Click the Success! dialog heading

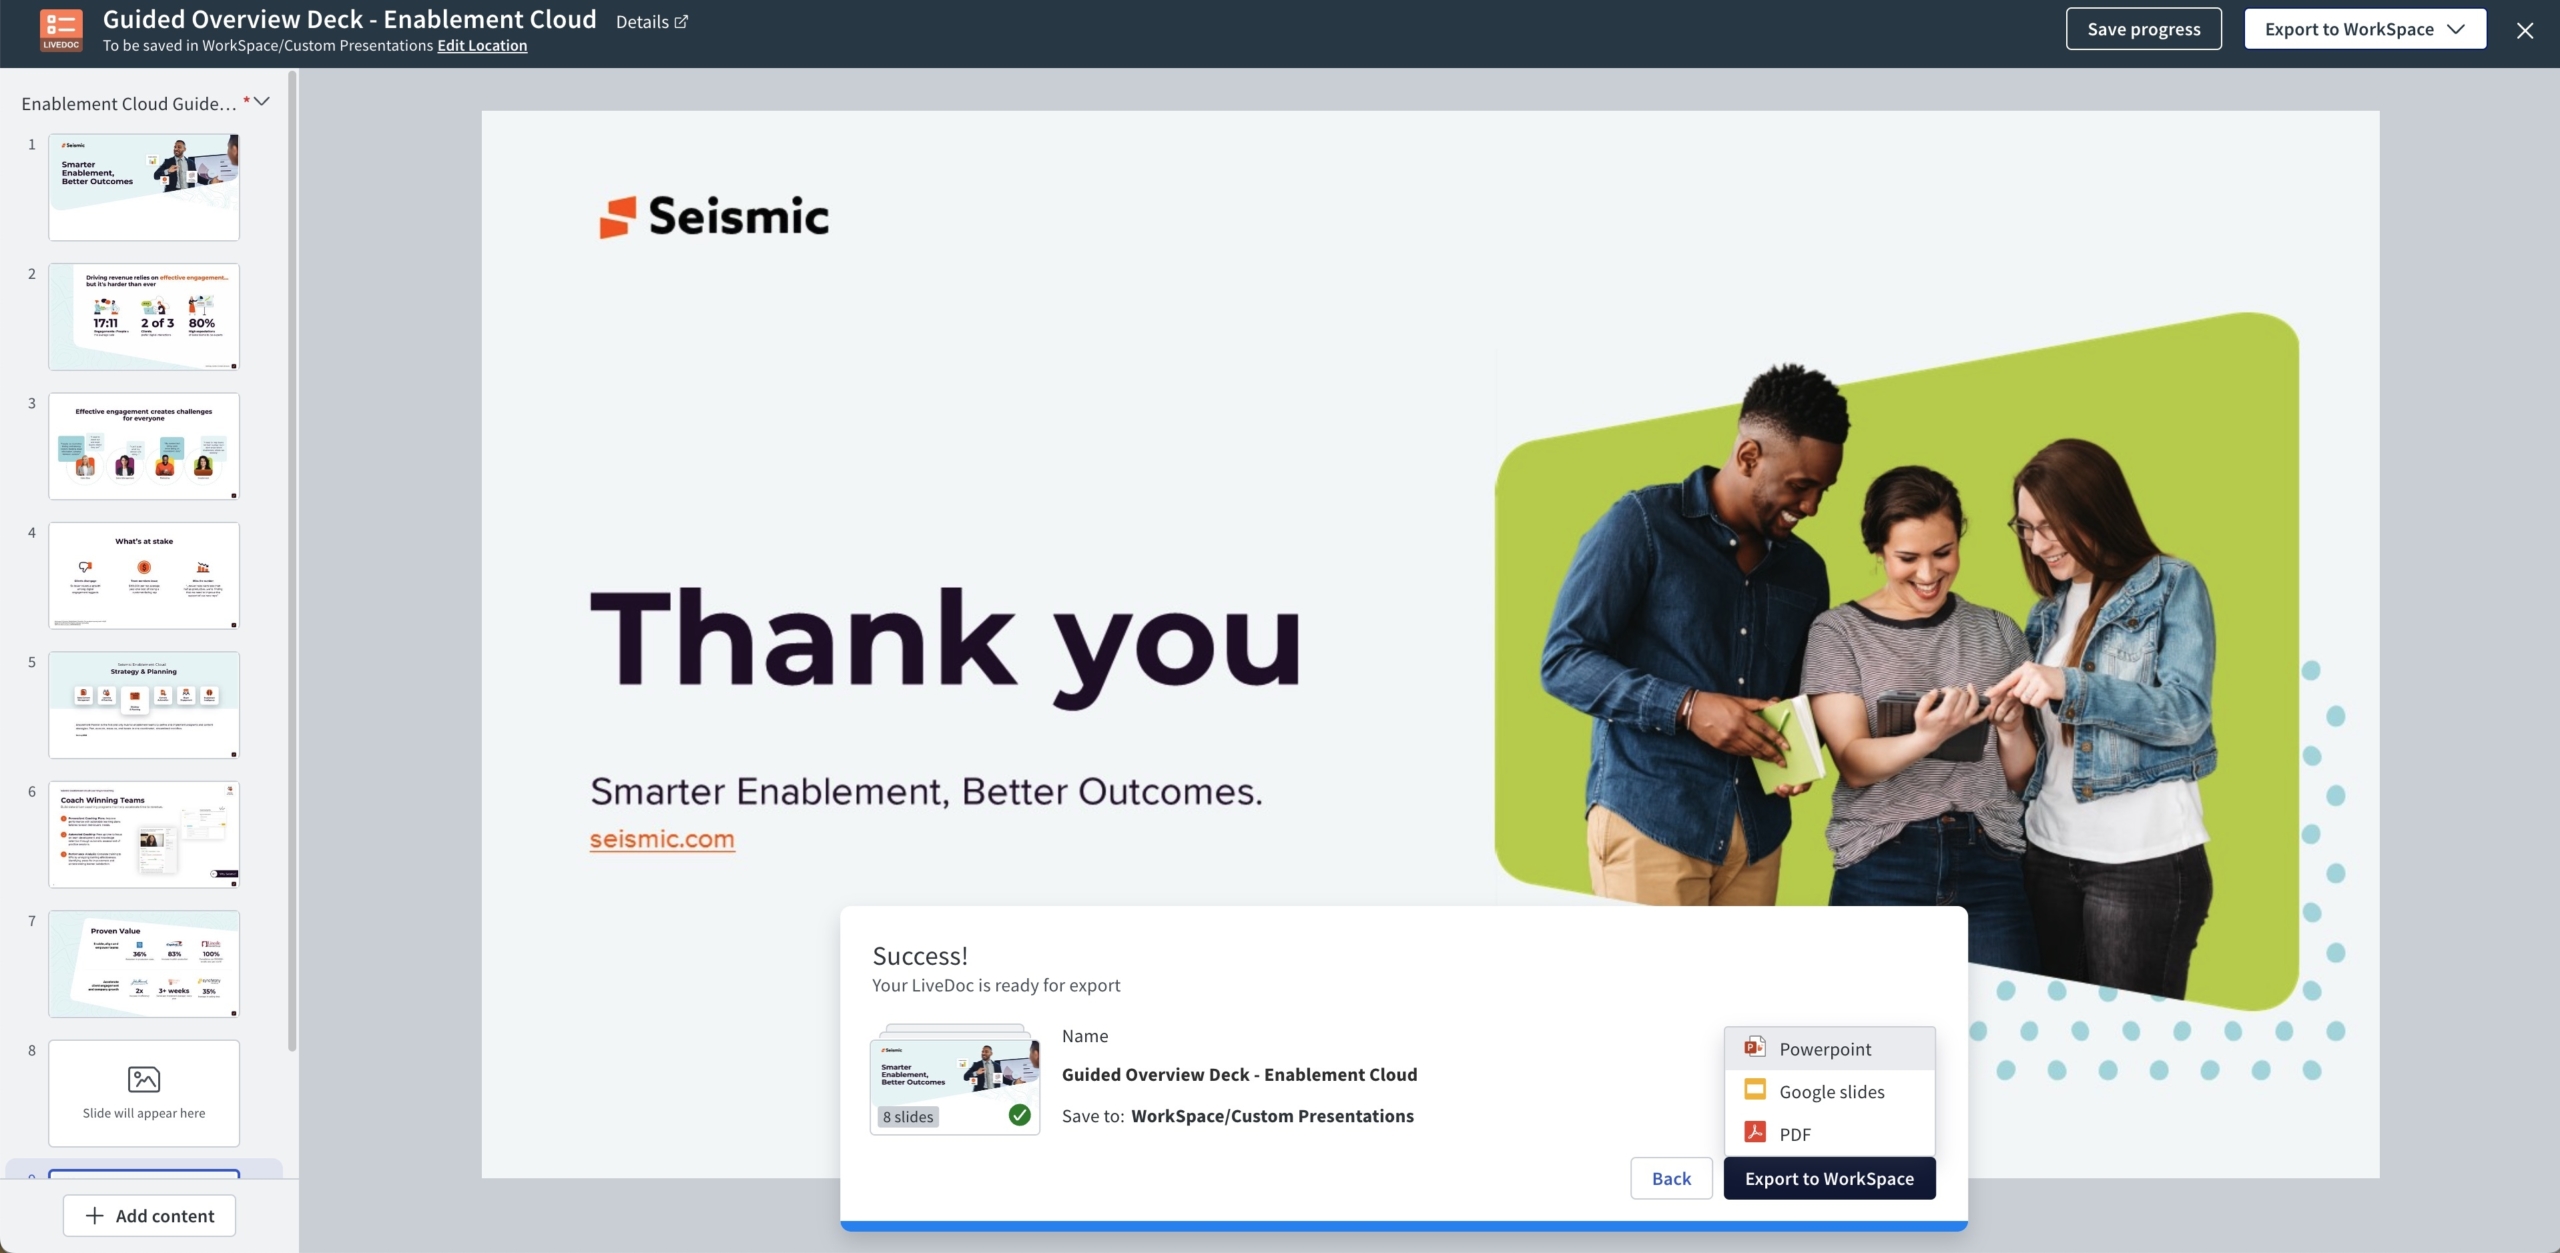[920, 956]
